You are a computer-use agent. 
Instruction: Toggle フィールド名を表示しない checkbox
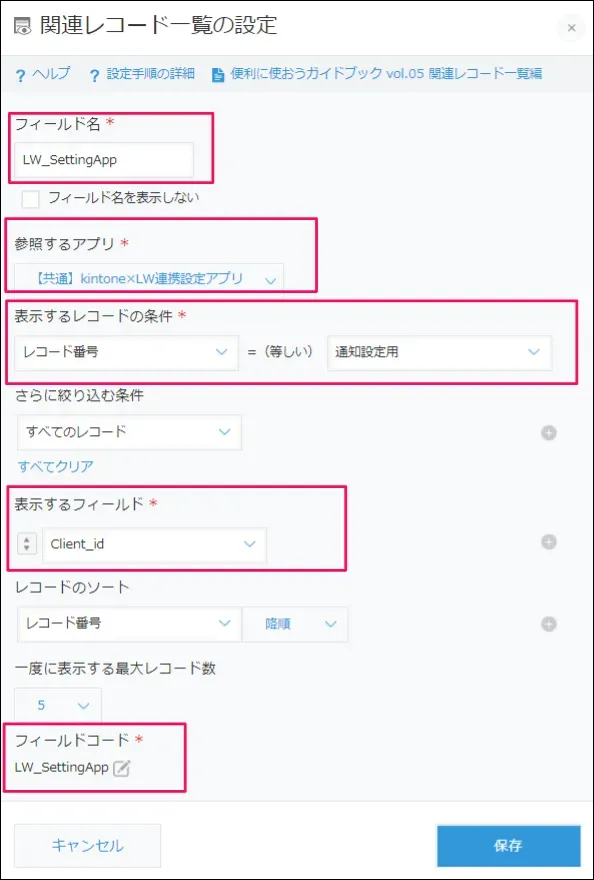tap(30, 199)
